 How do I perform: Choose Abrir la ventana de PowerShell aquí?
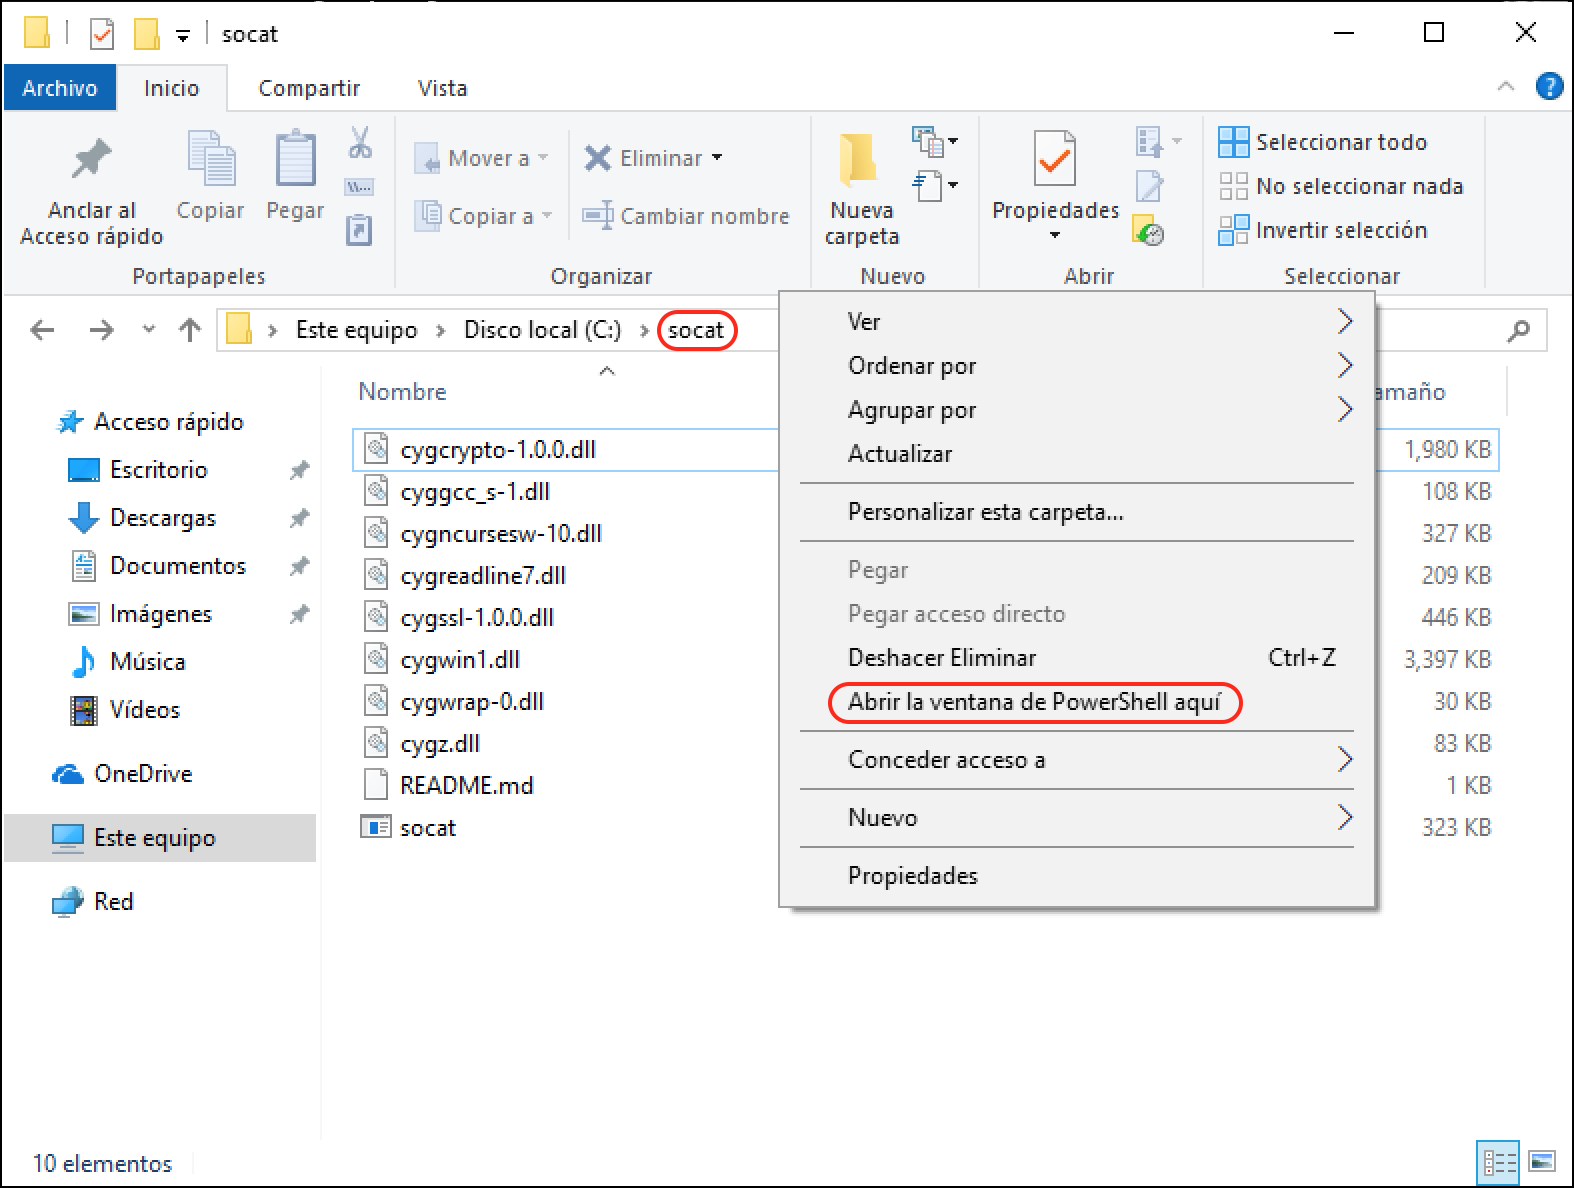click(1034, 702)
